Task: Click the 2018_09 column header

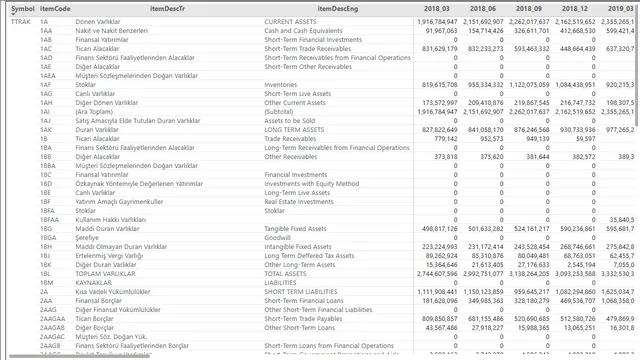Action: tap(529, 9)
